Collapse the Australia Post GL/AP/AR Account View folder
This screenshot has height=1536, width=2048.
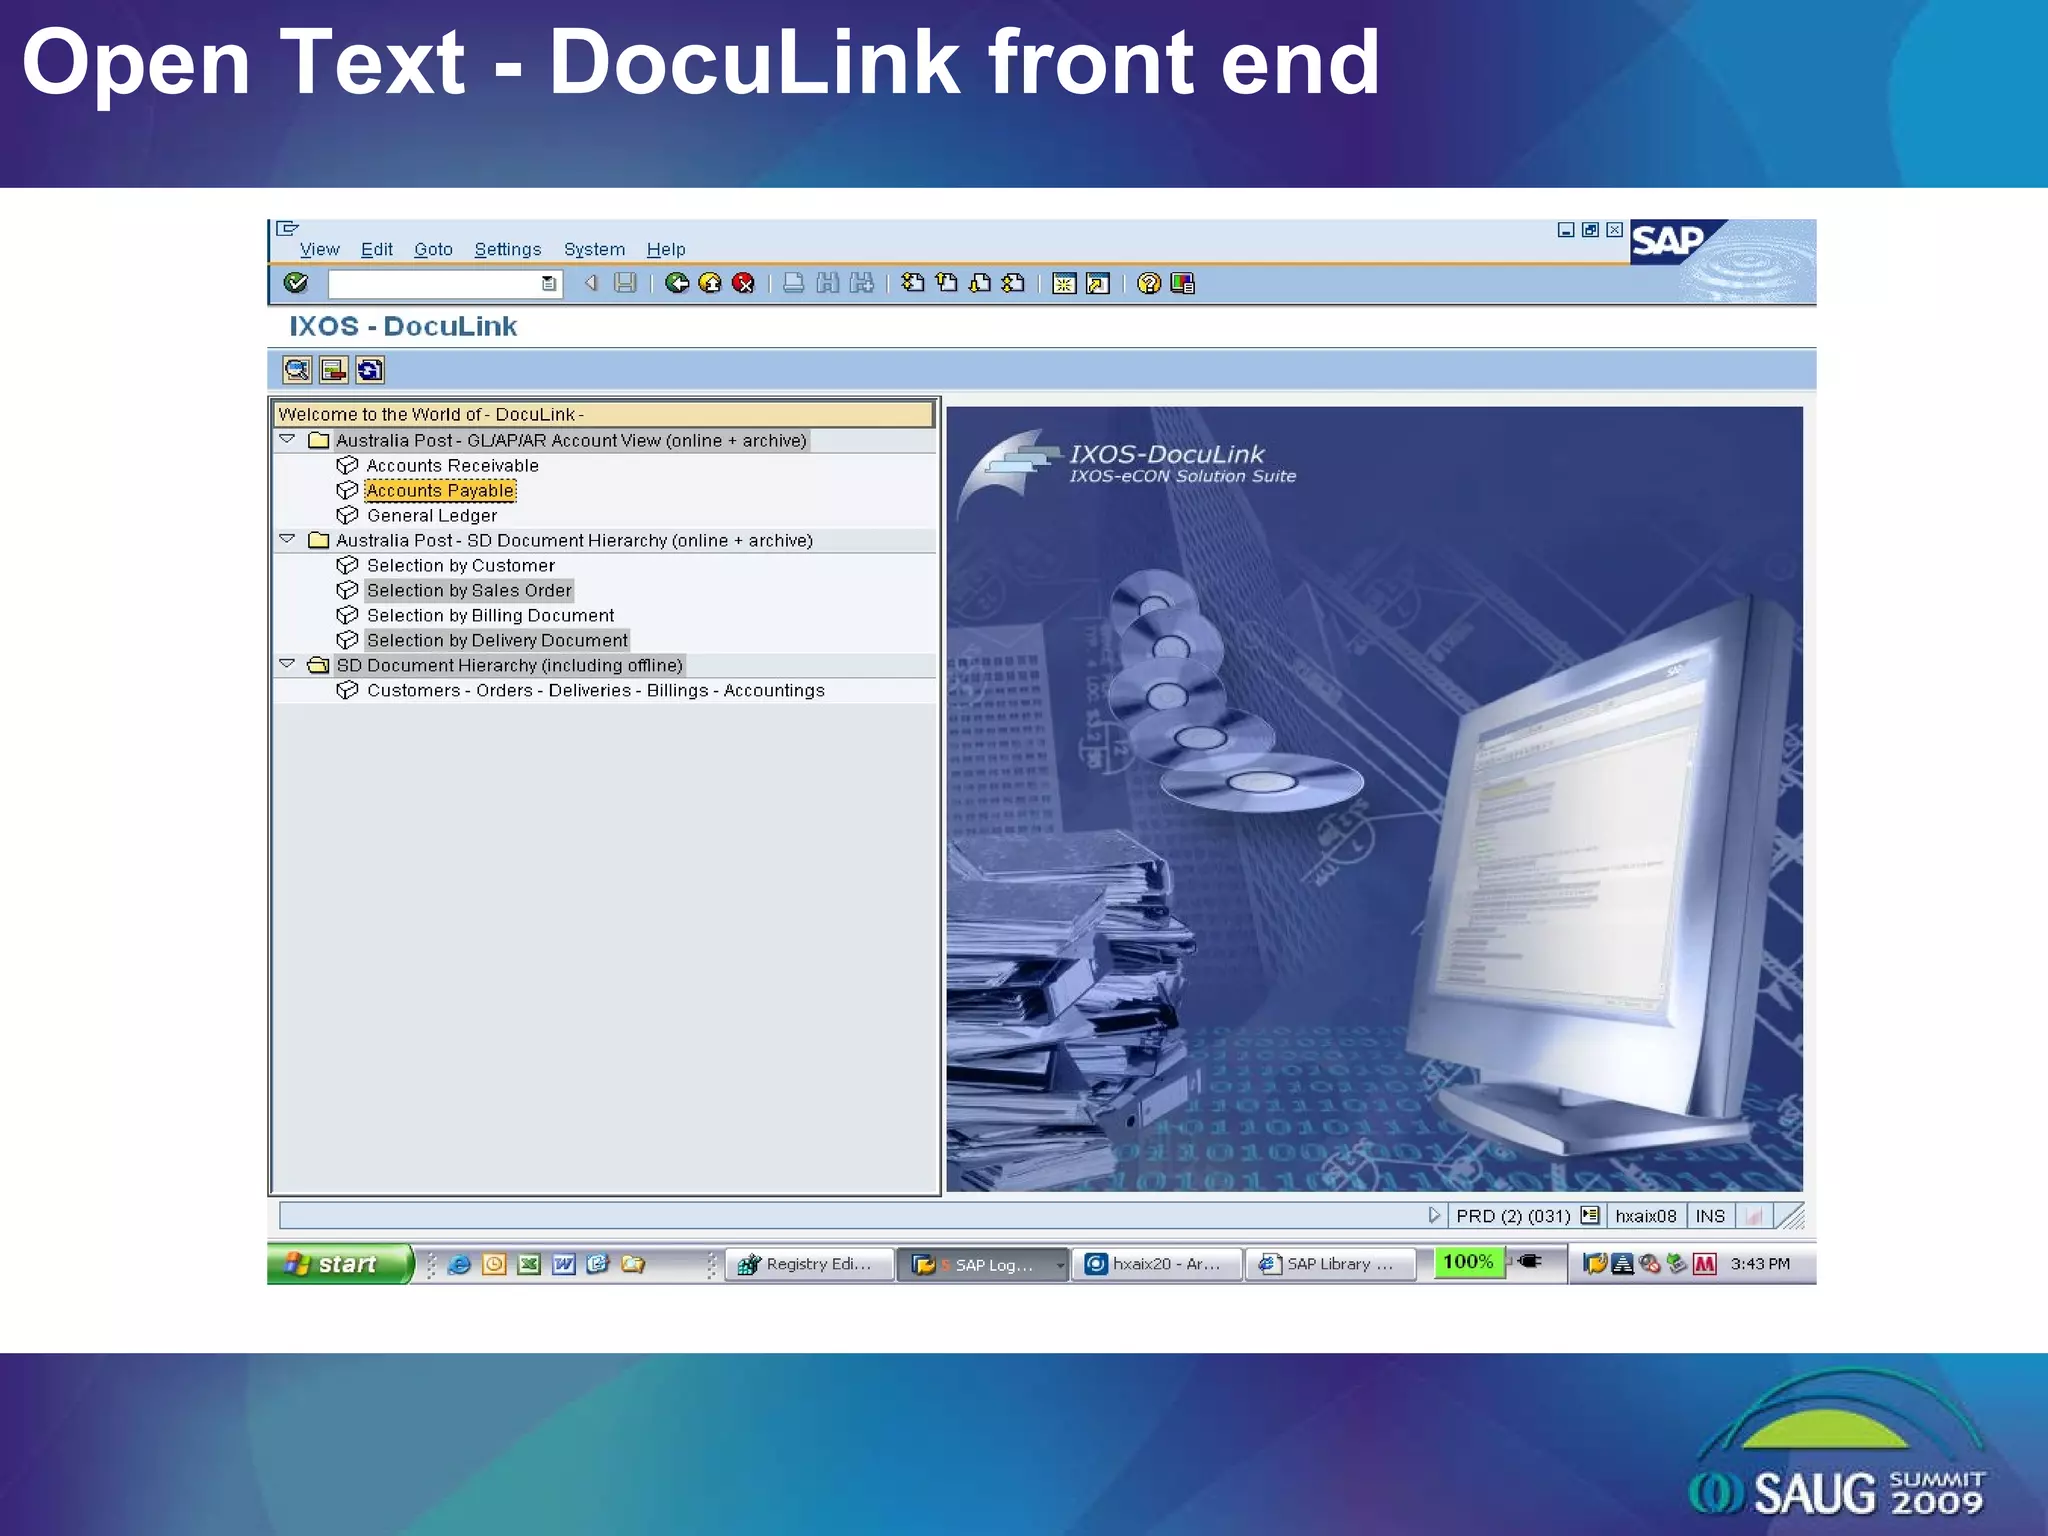pyautogui.click(x=287, y=440)
